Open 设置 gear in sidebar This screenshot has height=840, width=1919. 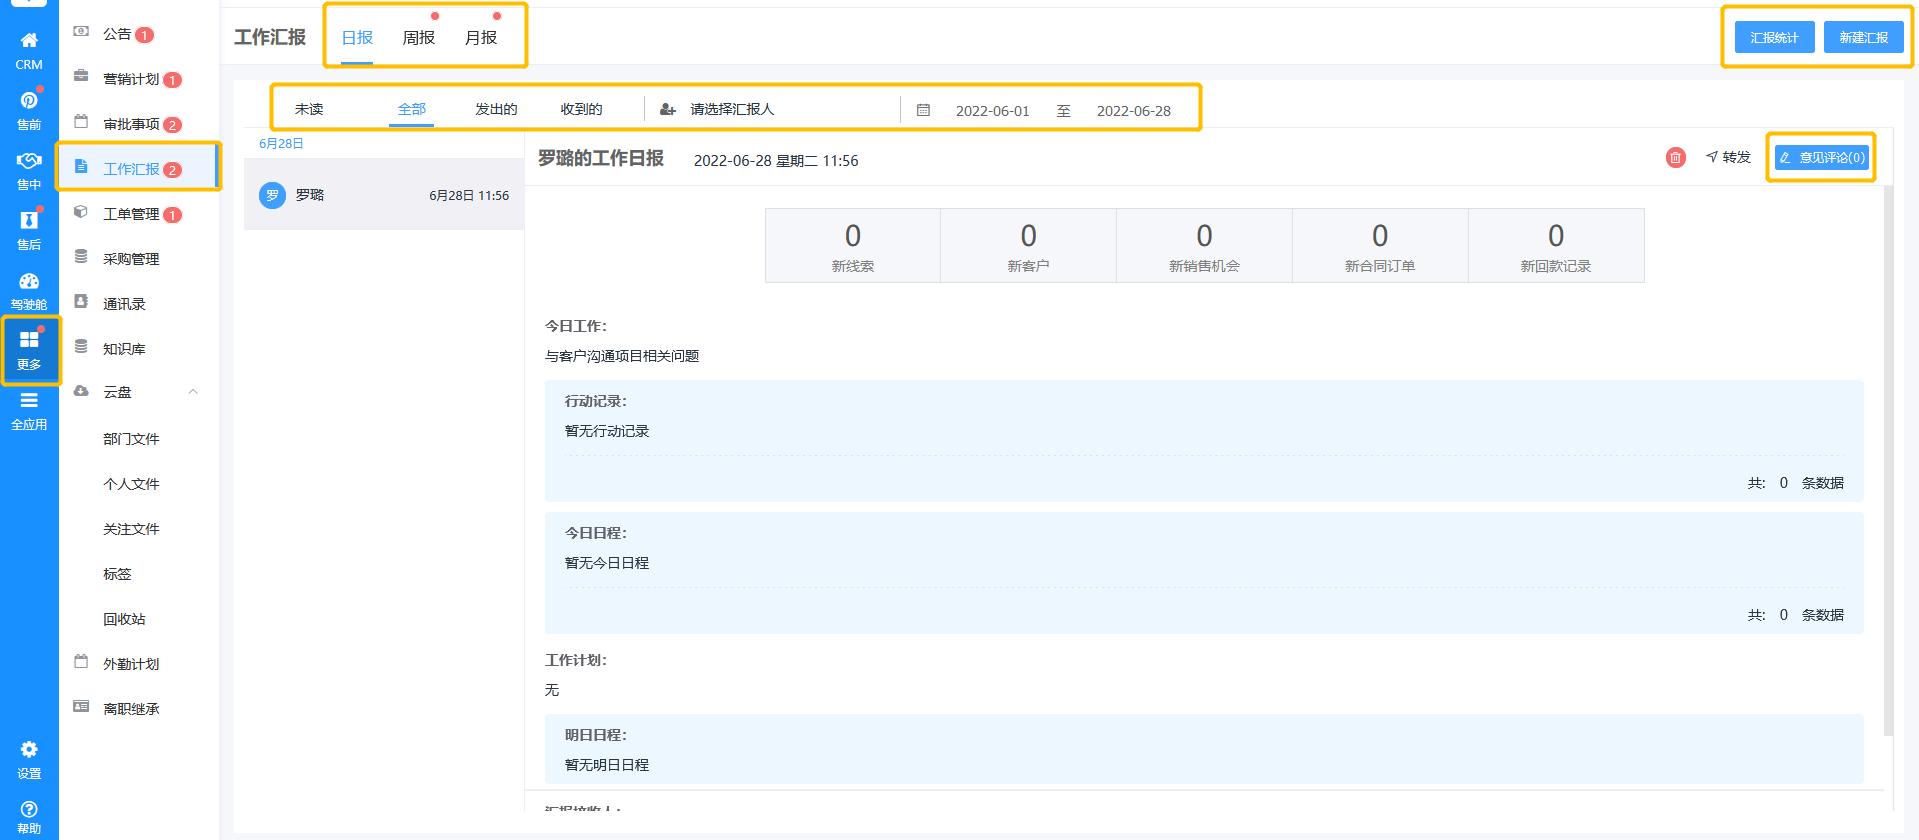(x=29, y=760)
